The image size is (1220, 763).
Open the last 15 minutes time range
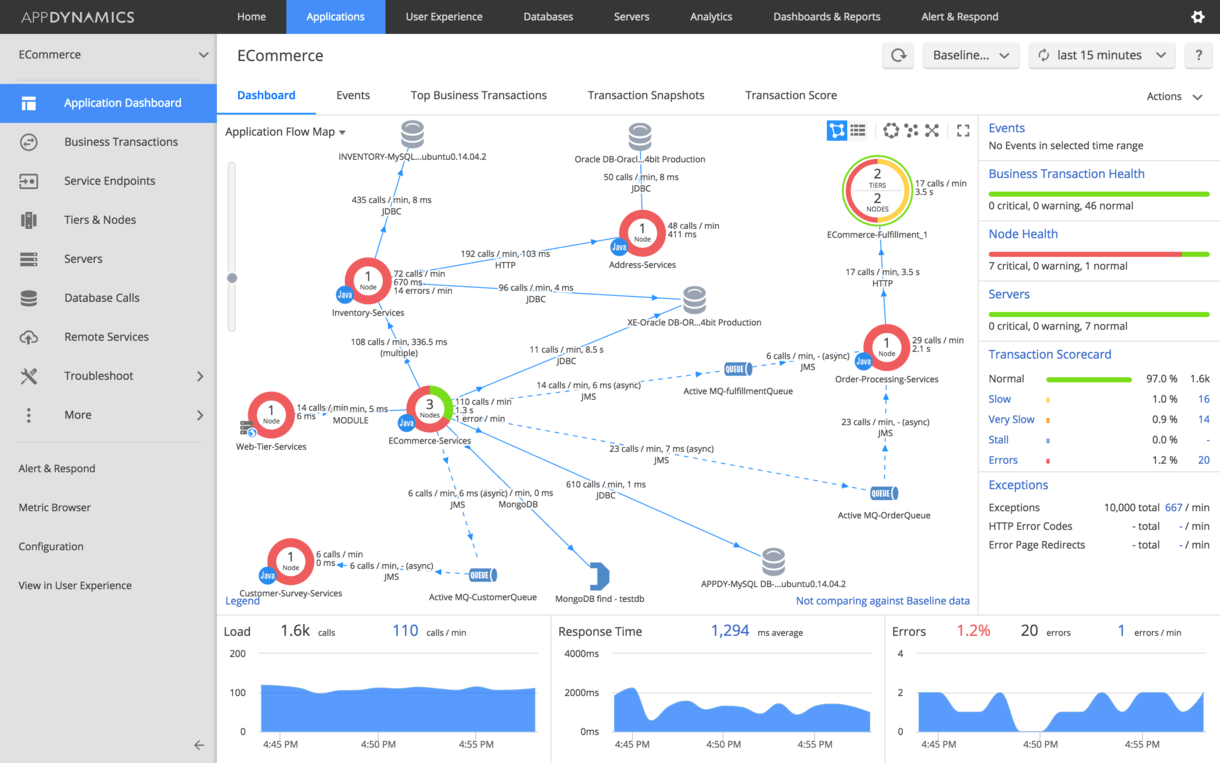[x=1101, y=56]
